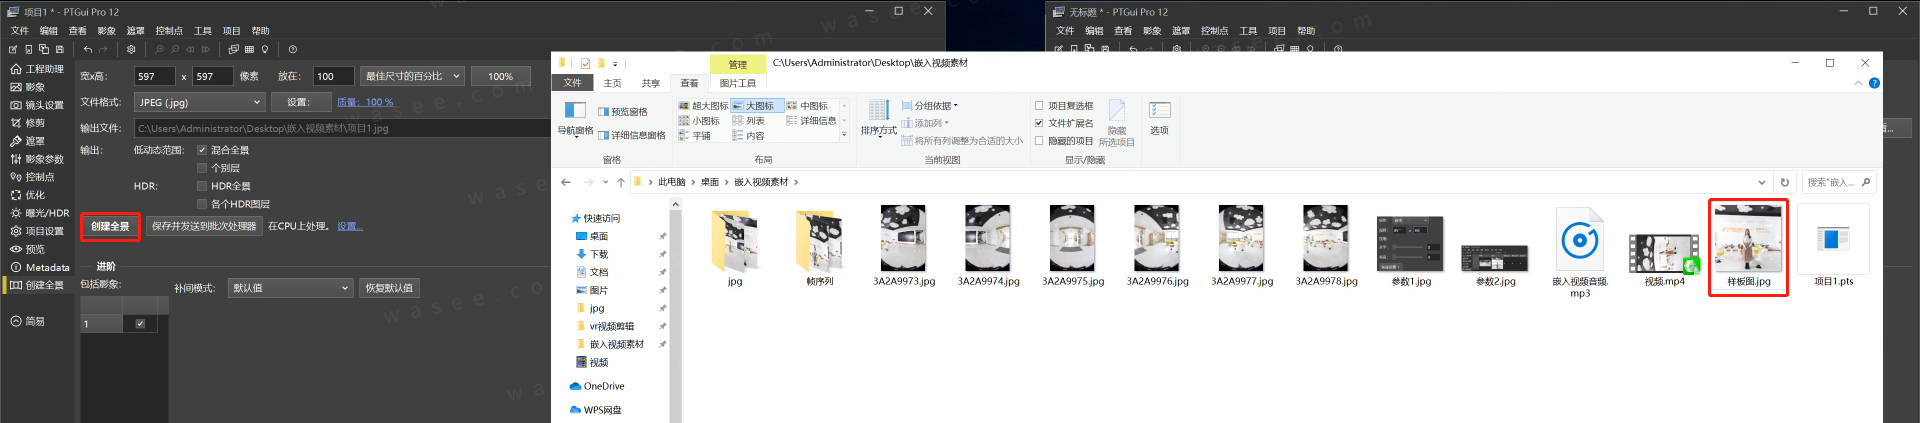Screen dimensions: 1920x423
Task: Collapse the Explorer ribbon with the chevron
Action: [1858, 83]
